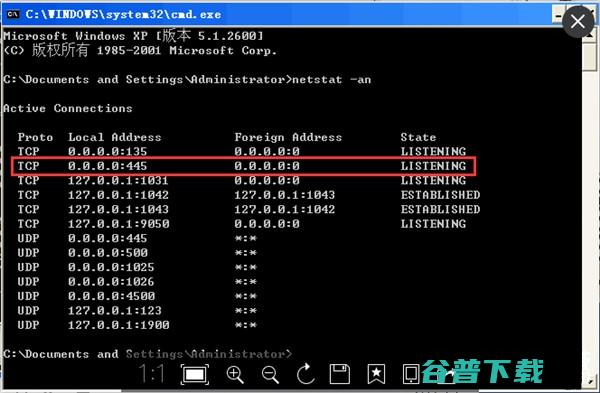Click the 'Microsoft Windows XP' version line
The height and width of the screenshot is (393, 600).
pyautogui.click(x=134, y=36)
